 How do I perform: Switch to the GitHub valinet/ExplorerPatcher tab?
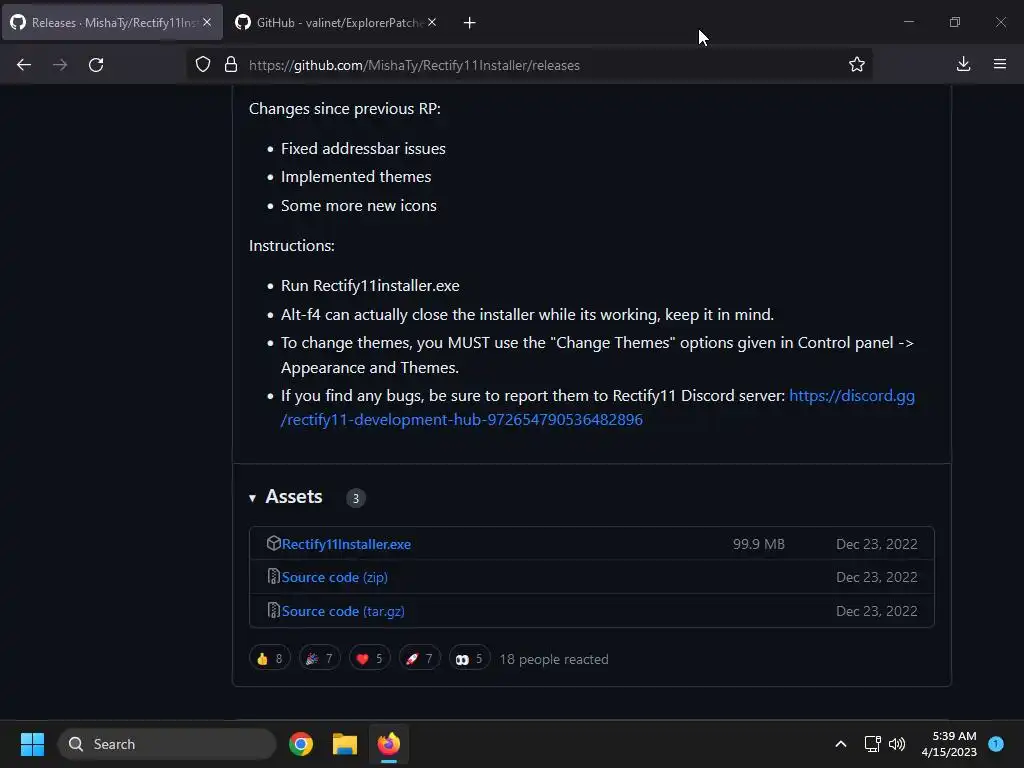336,22
